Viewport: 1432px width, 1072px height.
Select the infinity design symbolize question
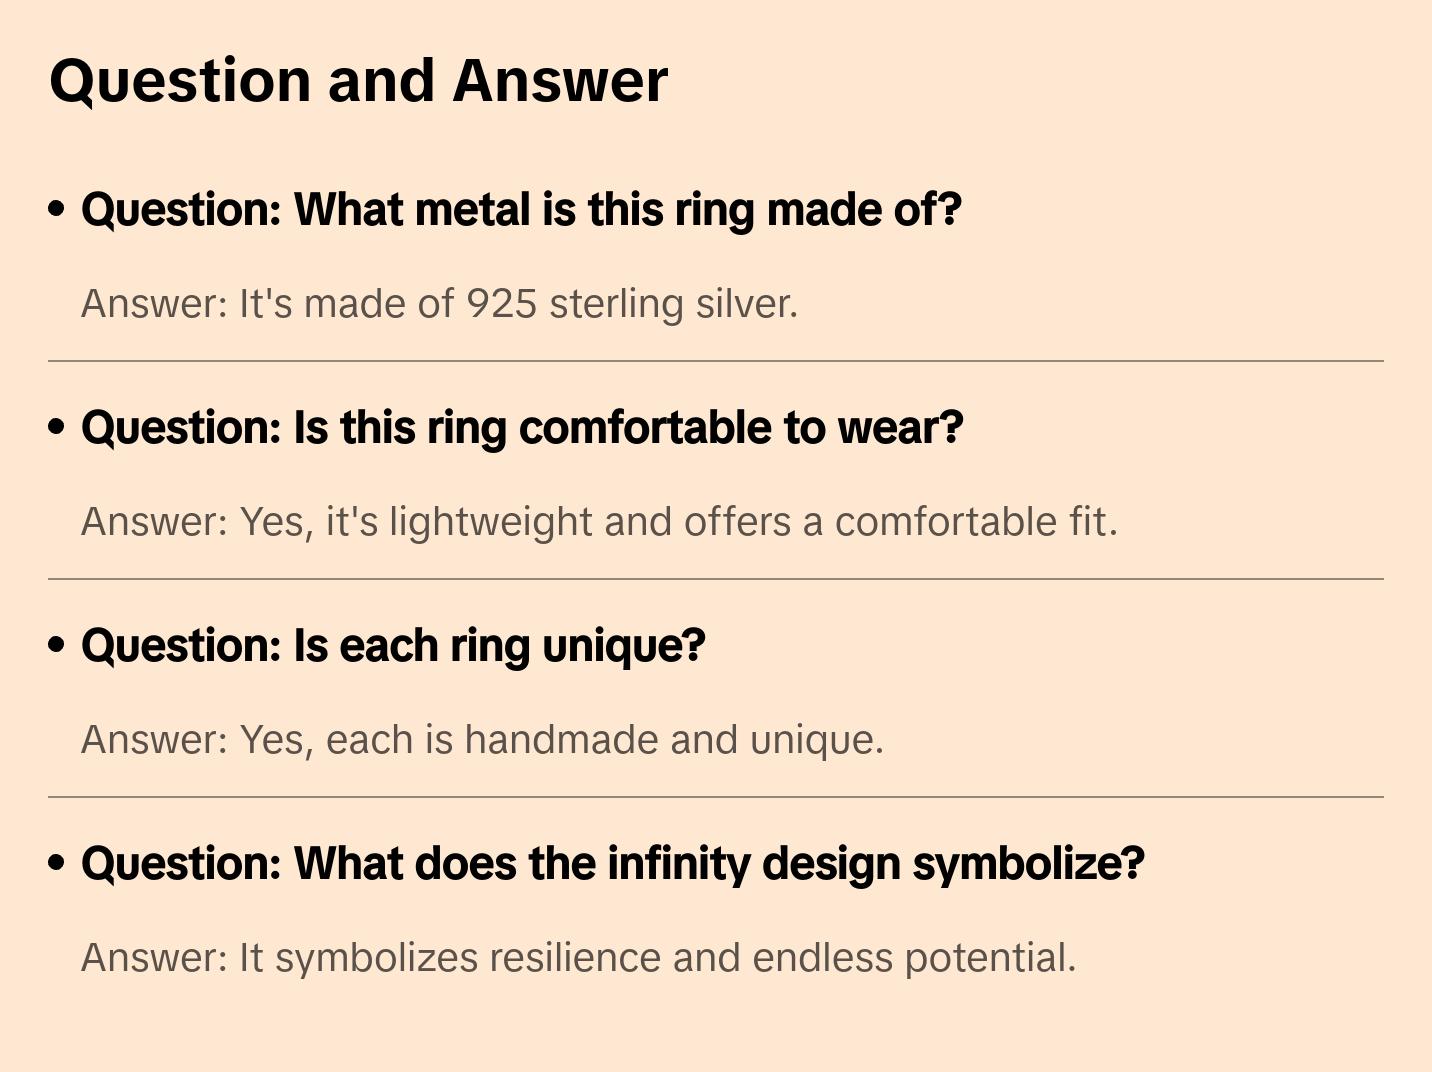click(612, 864)
